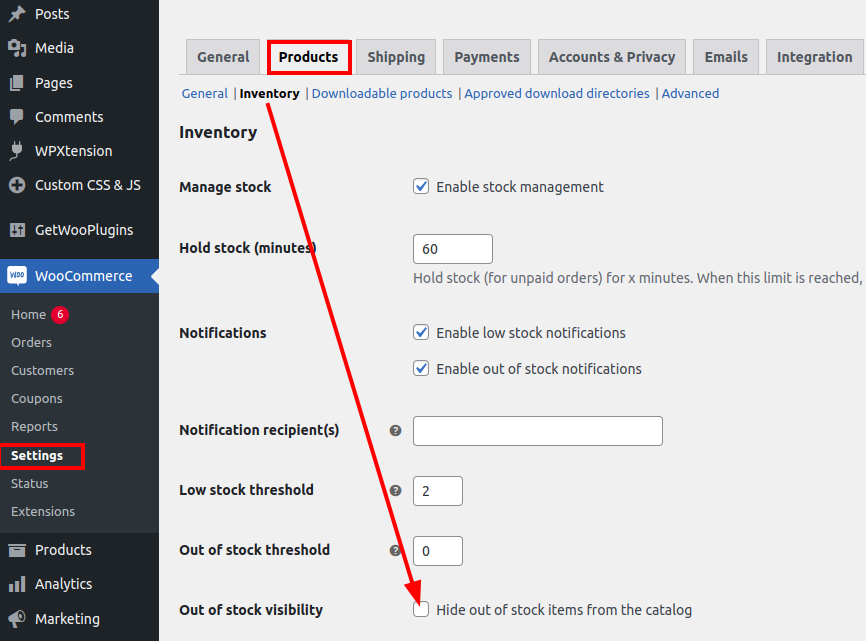Click the Custom CSS & JS plus icon

[17, 185]
